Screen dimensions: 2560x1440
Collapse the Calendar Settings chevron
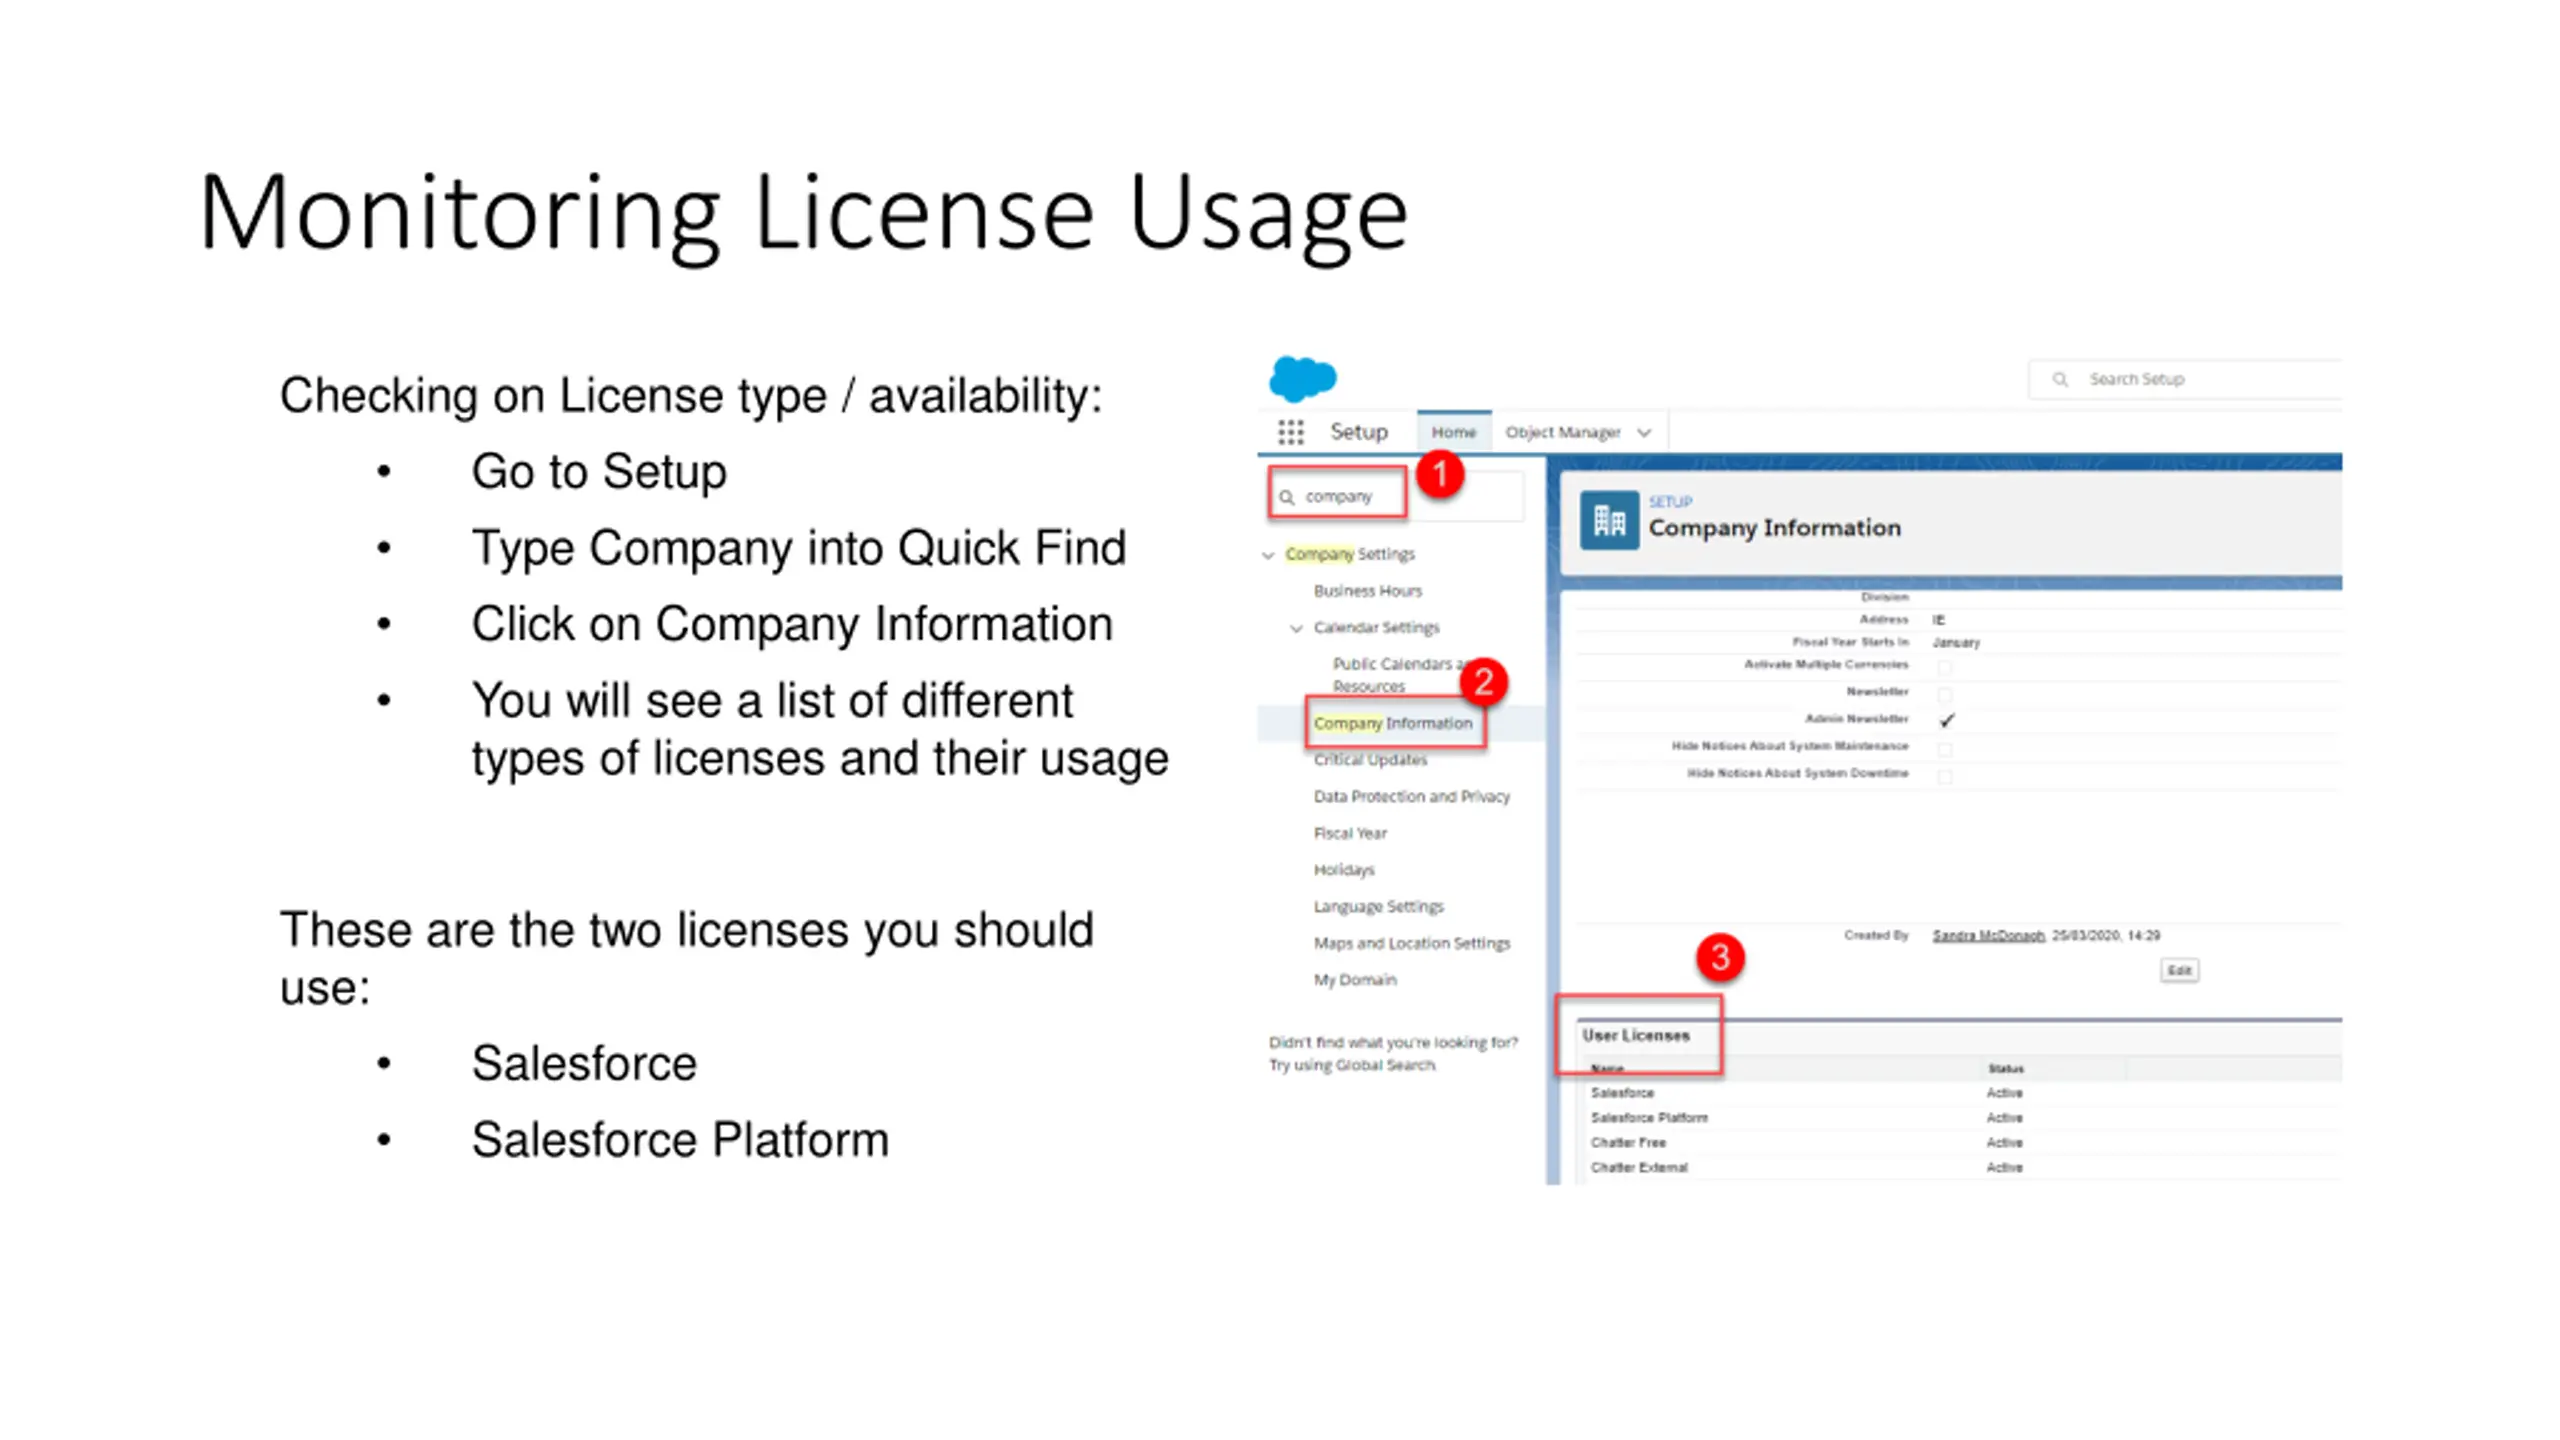coord(1296,629)
